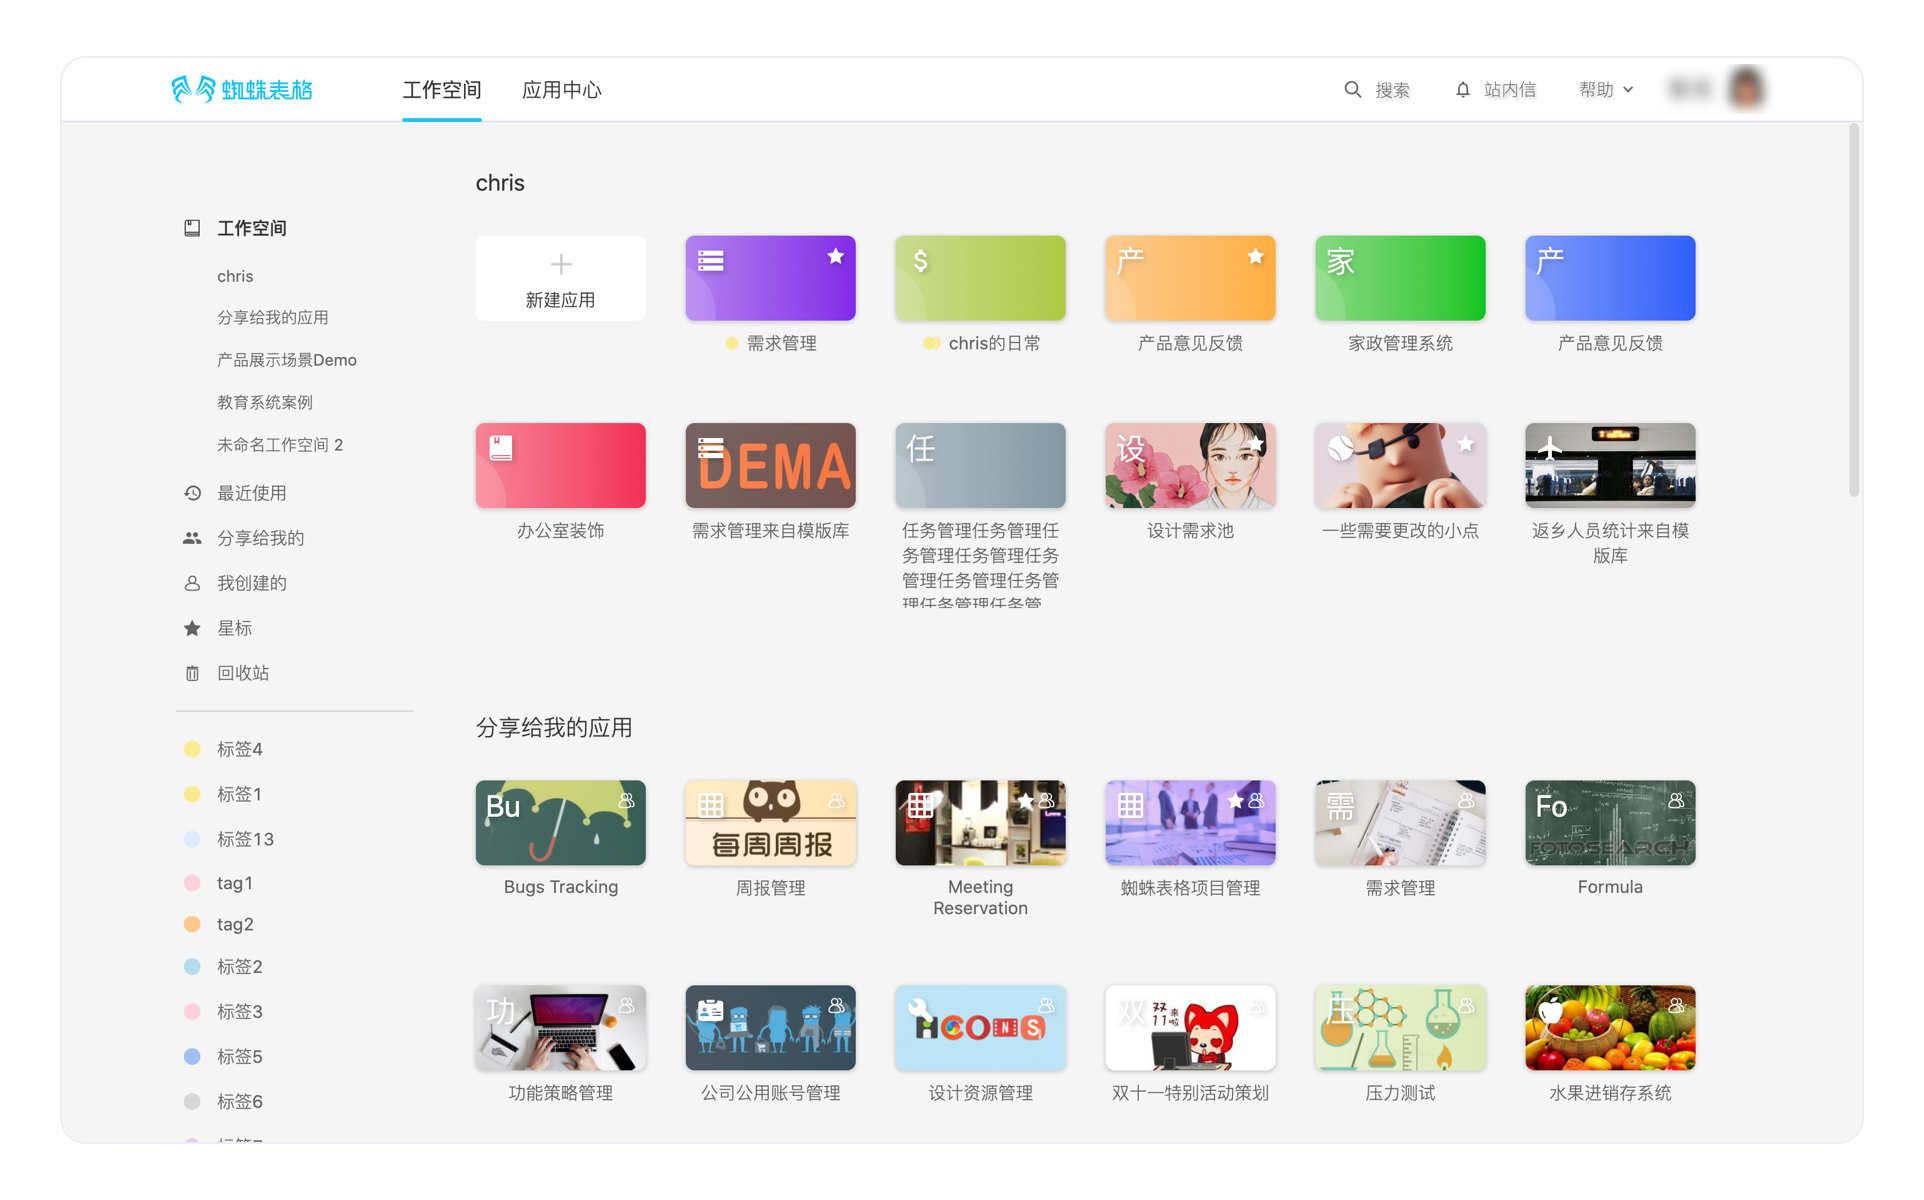
Task: Click 设计需求池 app label
Action: (1190, 531)
